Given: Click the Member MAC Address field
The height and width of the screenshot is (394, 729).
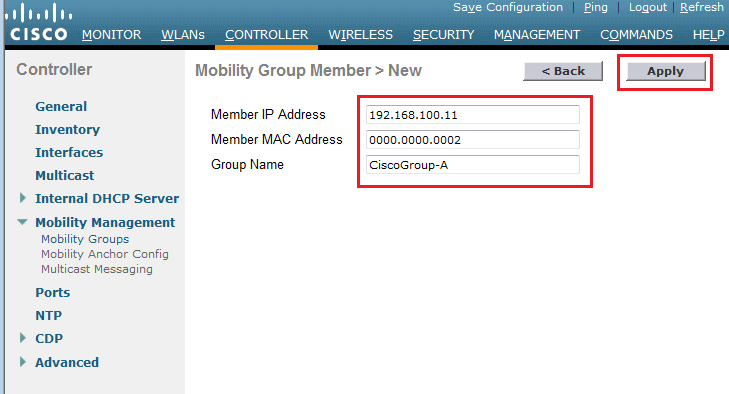Looking at the screenshot, I should click(x=473, y=140).
